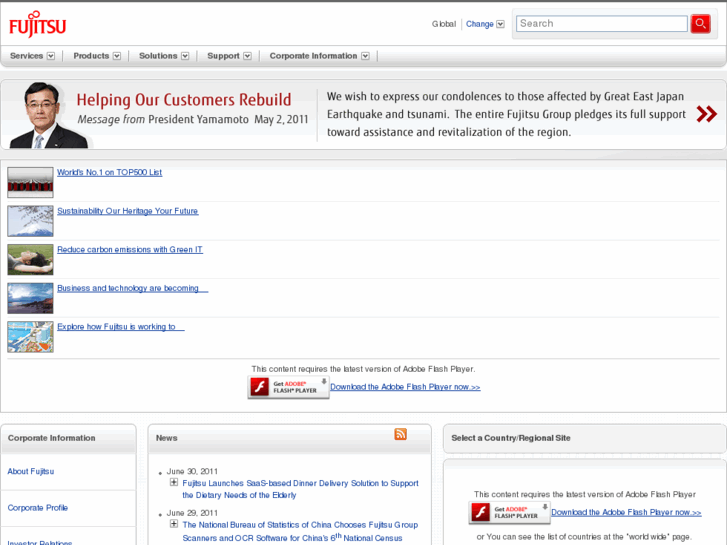Open the Explore how Fujitsu thumbnail
This screenshot has height=545, width=727.
(x=31, y=337)
